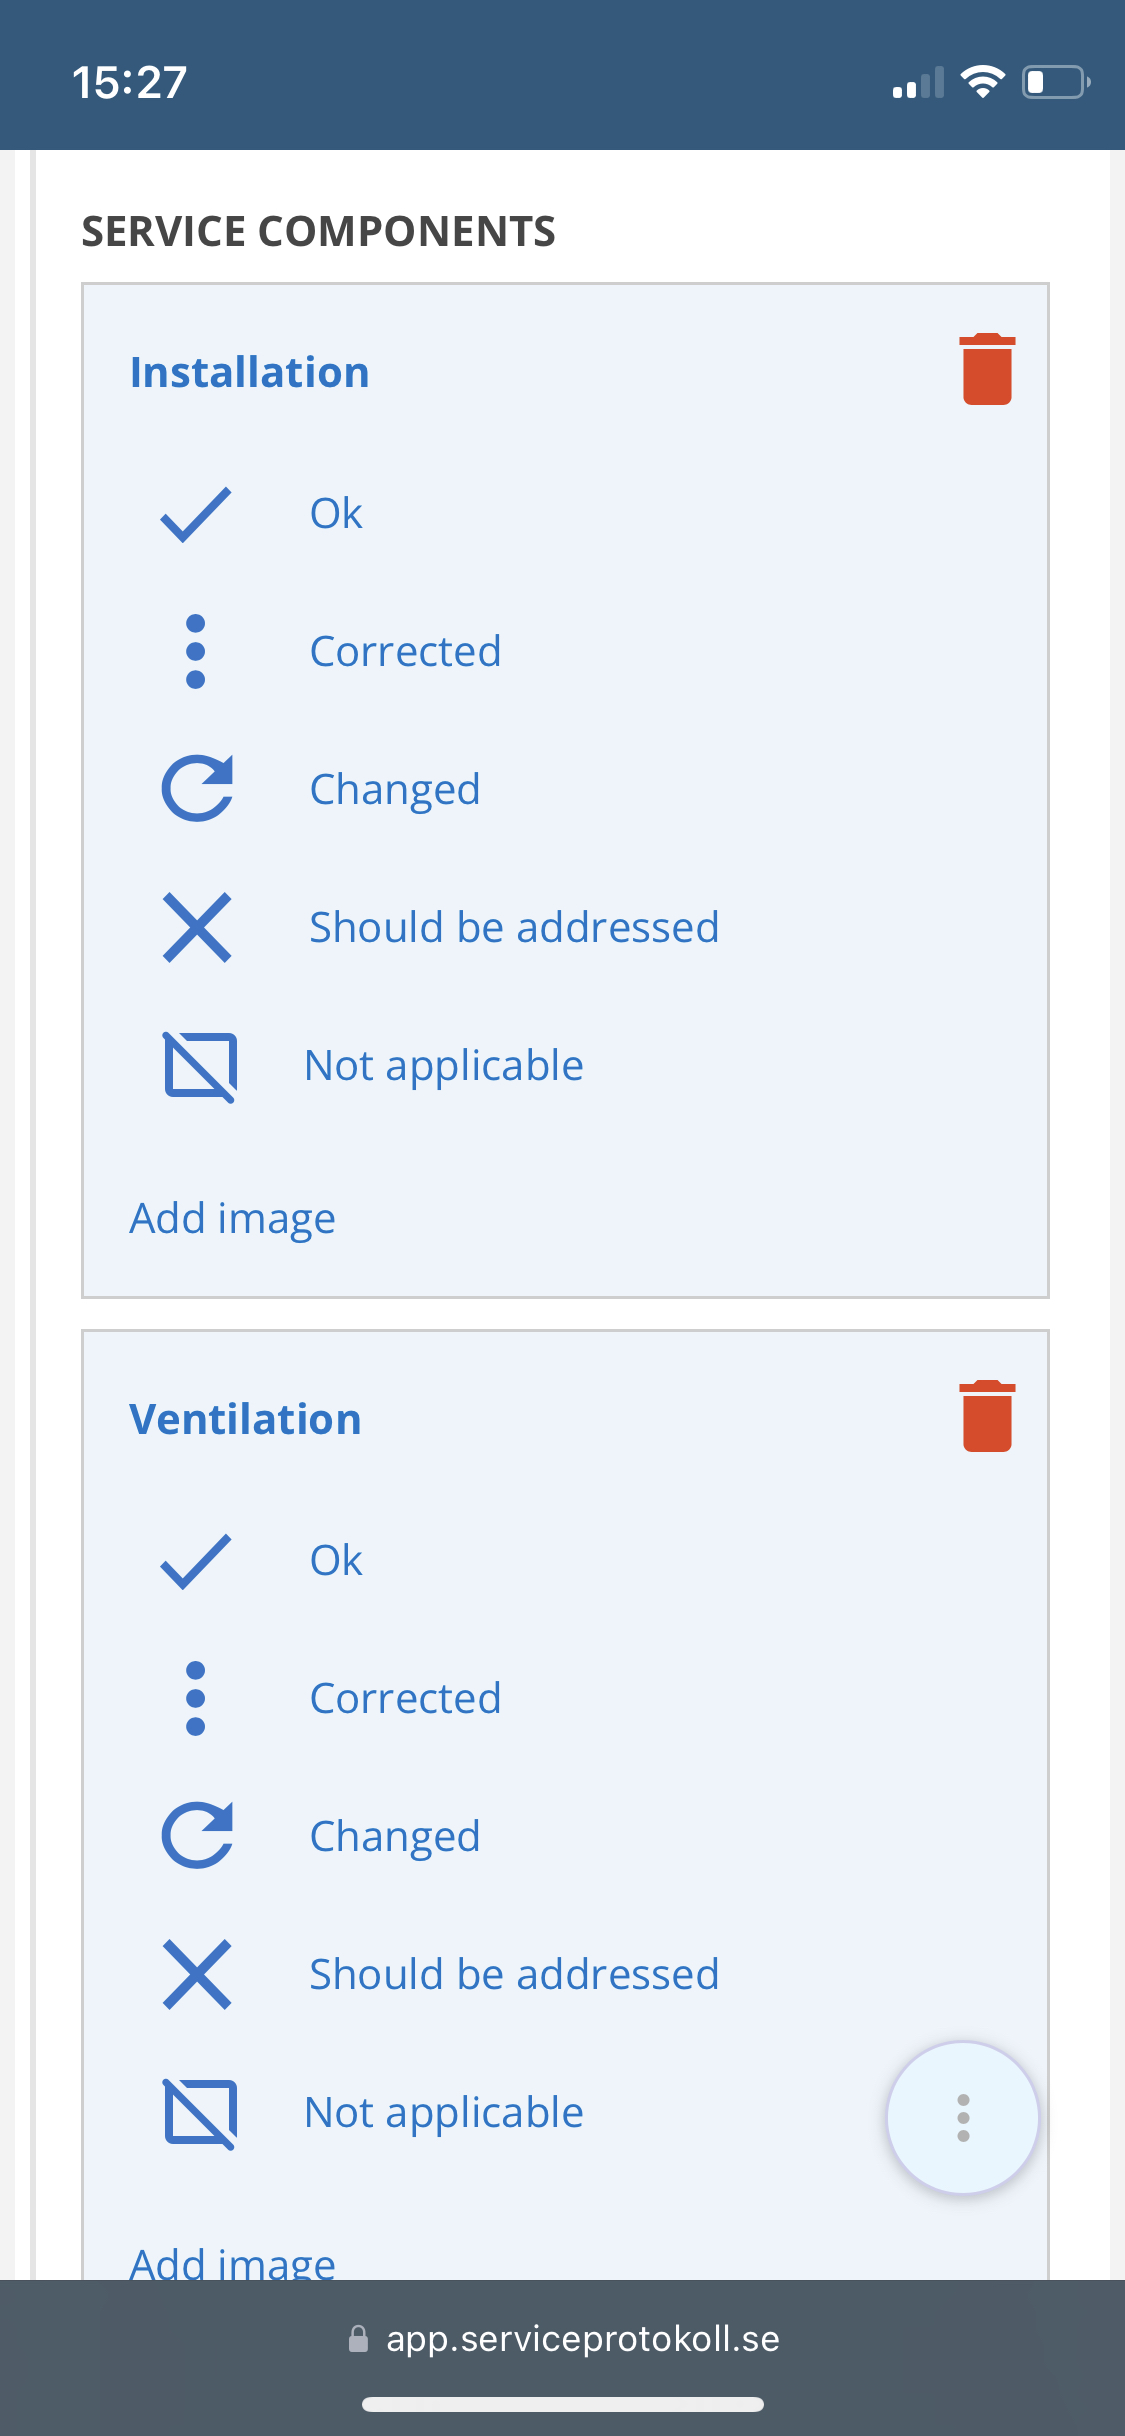
Task: Set Installation to Not applicable
Action: point(444,1065)
